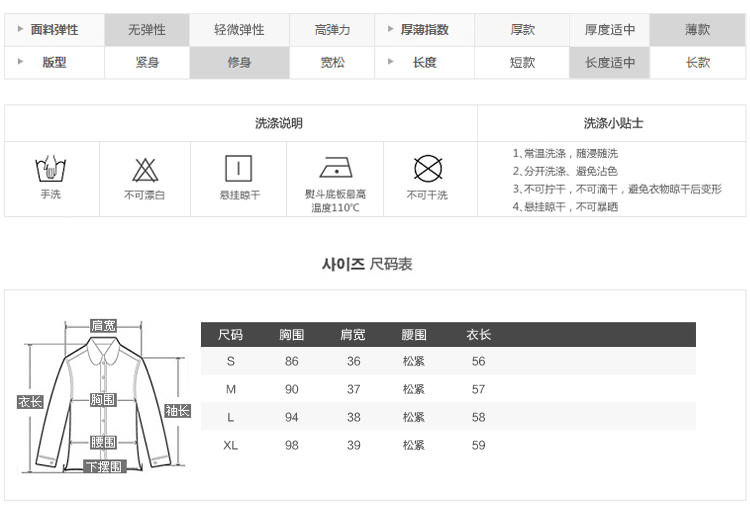Click the hand wash (手洗) icon
This screenshot has width=750, height=506.
50,168
